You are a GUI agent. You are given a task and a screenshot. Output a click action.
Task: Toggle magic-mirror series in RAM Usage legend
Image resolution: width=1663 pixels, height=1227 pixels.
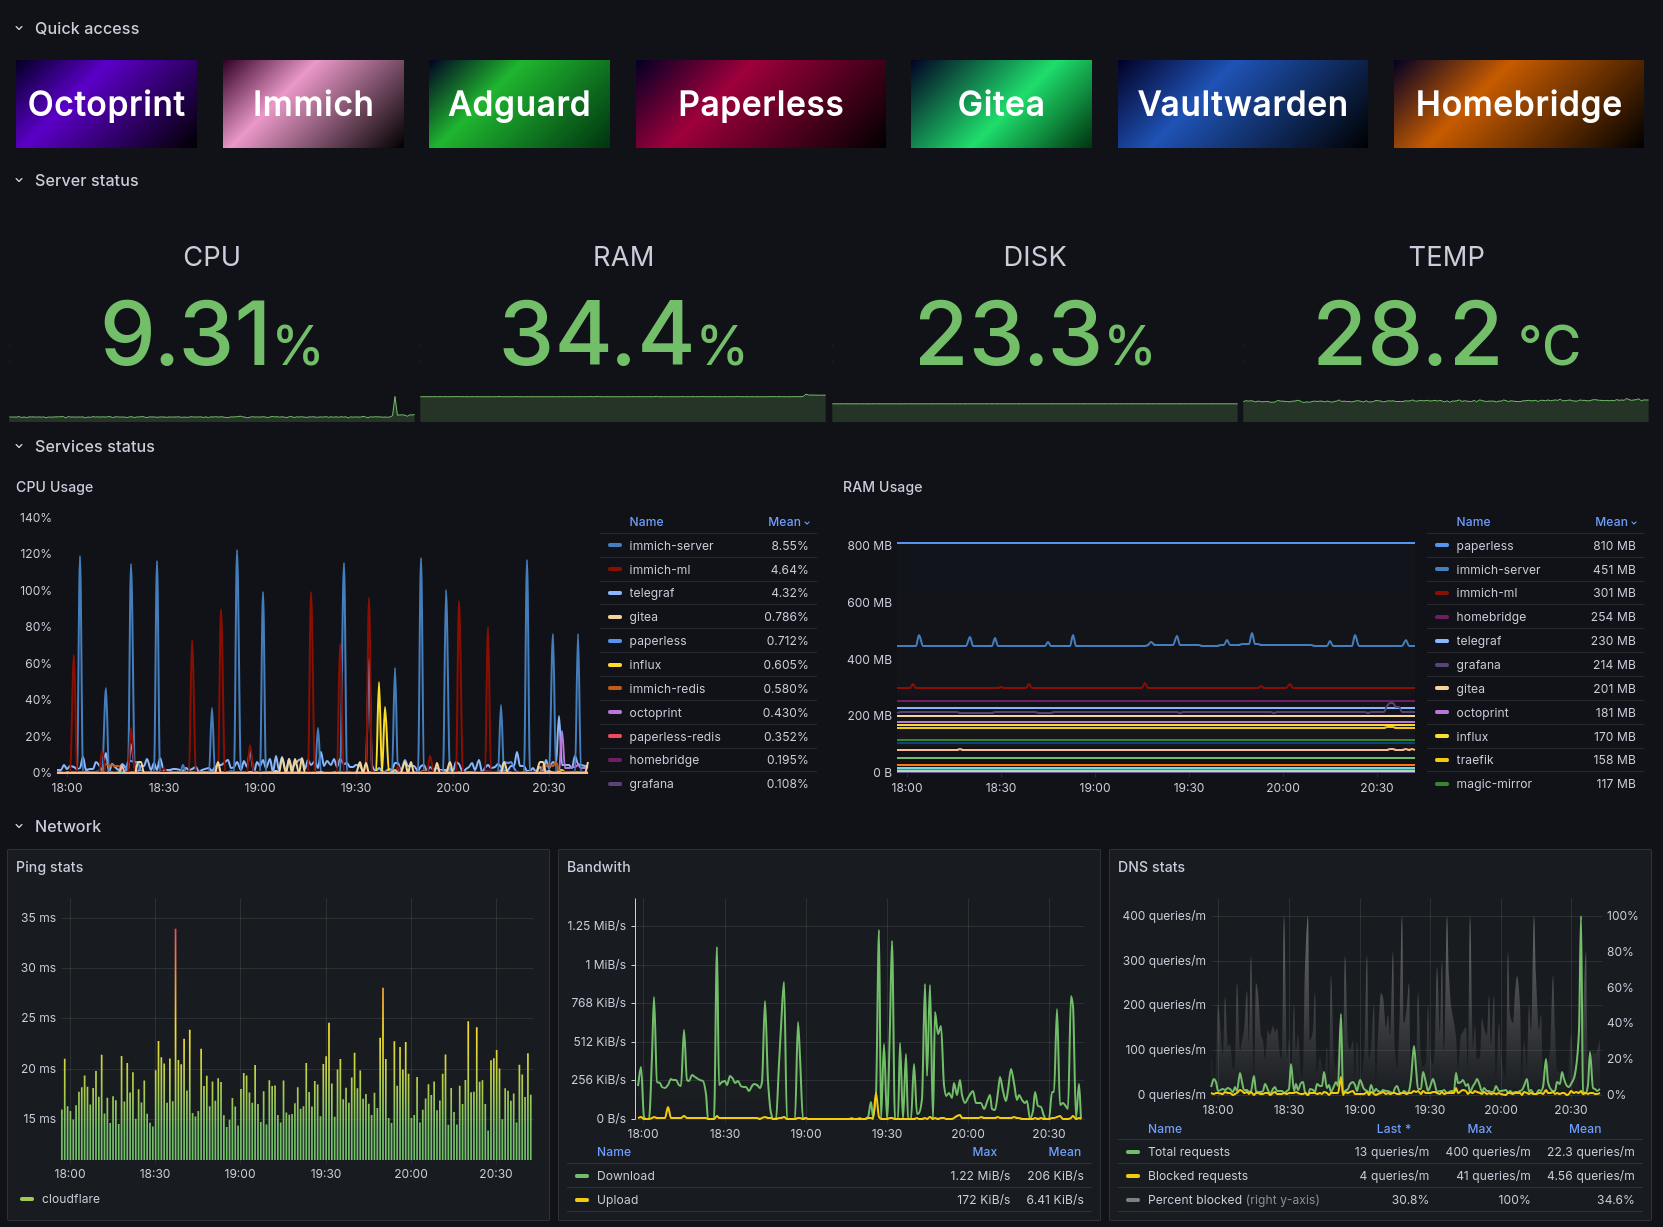1494,784
